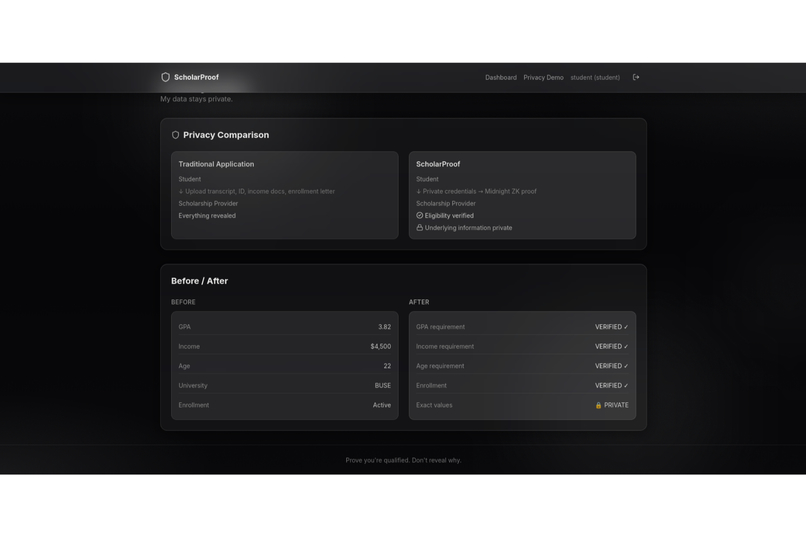Image resolution: width=806 pixels, height=537 pixels.
Task: Click the Age requirement label
Action: pyautogui.click(x=440, y=366)
